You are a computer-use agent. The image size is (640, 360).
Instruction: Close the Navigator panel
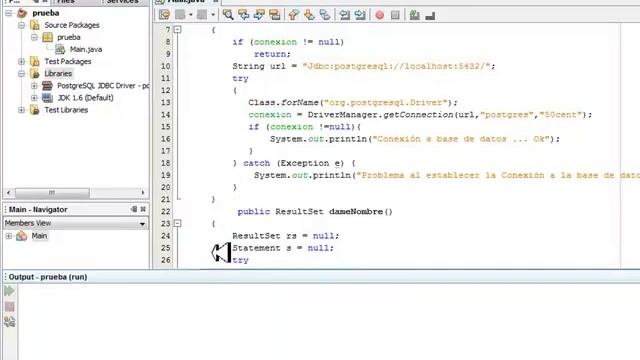point(143,209)
